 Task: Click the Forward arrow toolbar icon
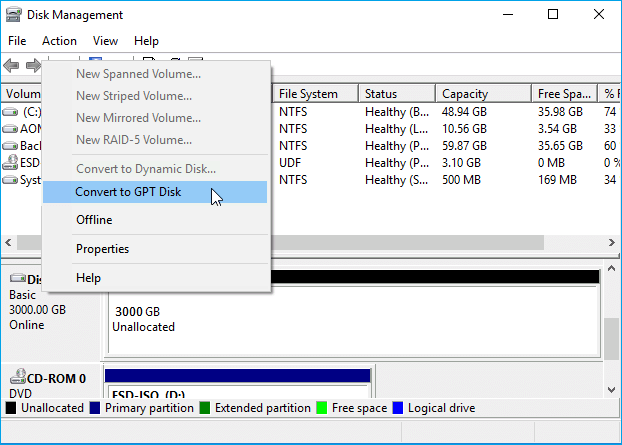point(33,66)
